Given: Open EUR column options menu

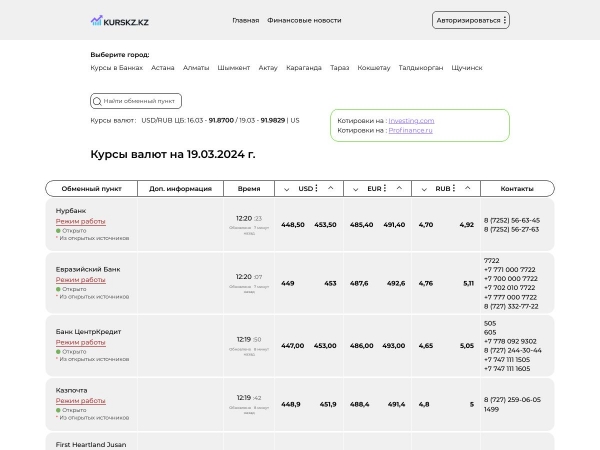Looking at the screenshot, I should tap(386, 188).
